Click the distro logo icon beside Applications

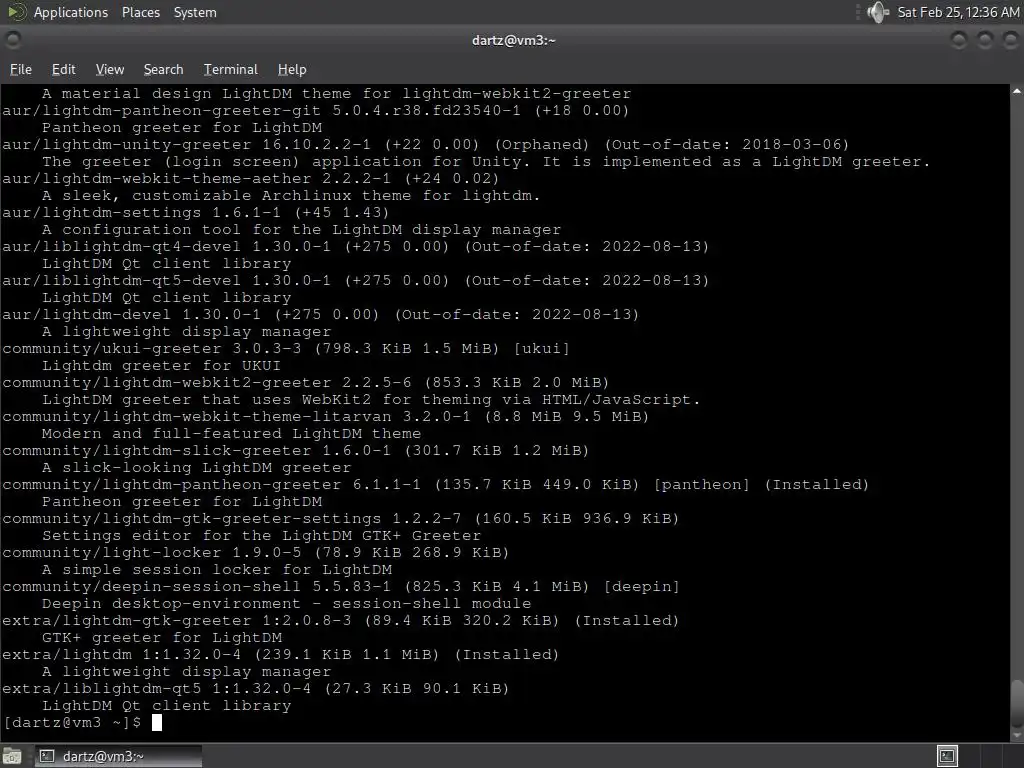(17, 12)
